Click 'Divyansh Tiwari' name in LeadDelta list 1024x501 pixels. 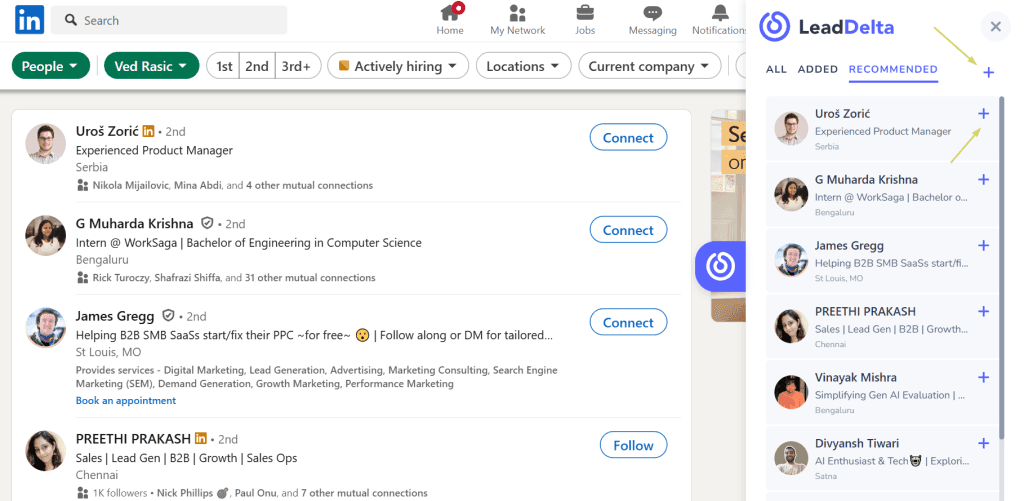coord(857,444)
